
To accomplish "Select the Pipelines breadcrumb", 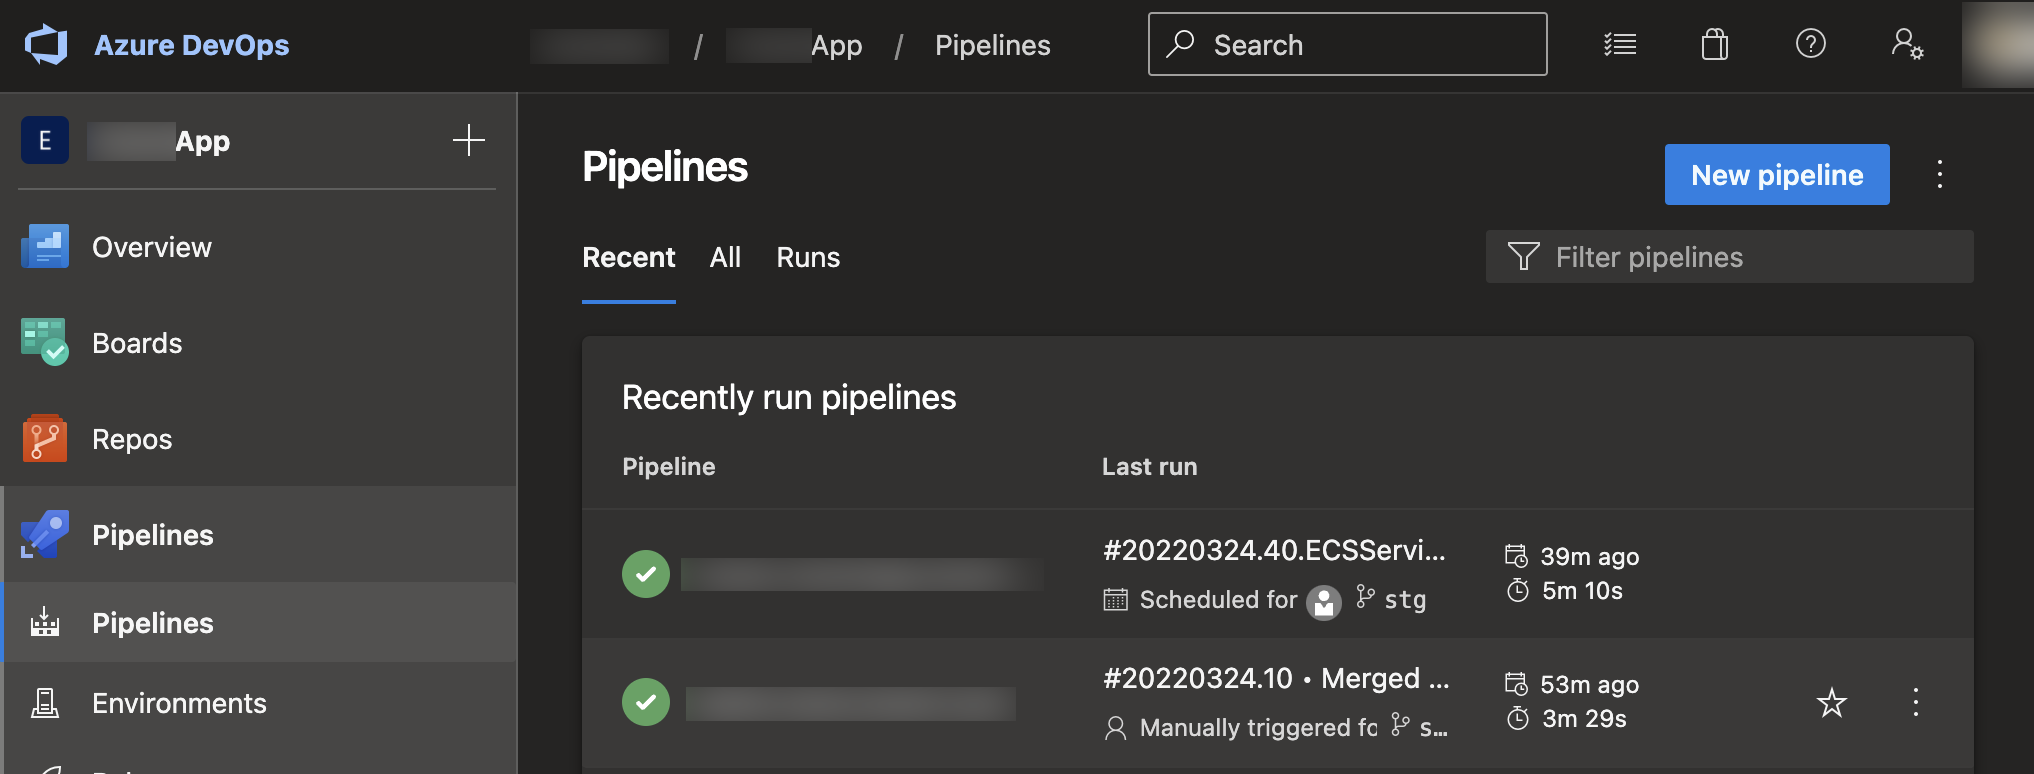I will 992,46.
